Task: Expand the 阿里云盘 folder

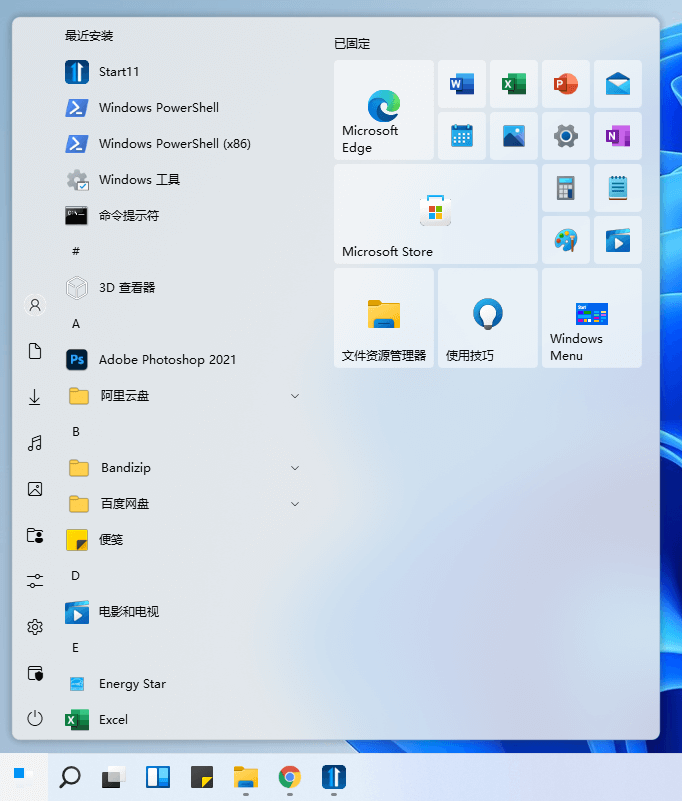Action: pos(295,396)
